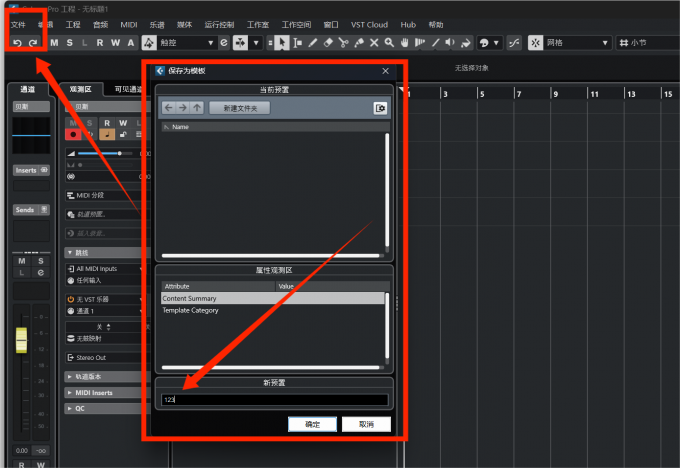680x468 pixels.
Task: Select the Play speaker tool
Action: (450, 43)
